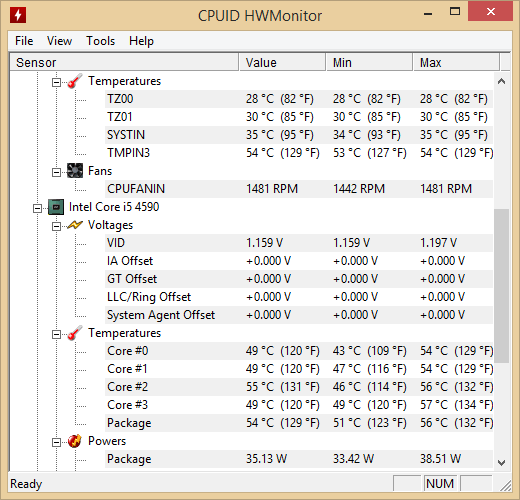
Task: Click the flame icon beside Powers
Action: (75, 441)
